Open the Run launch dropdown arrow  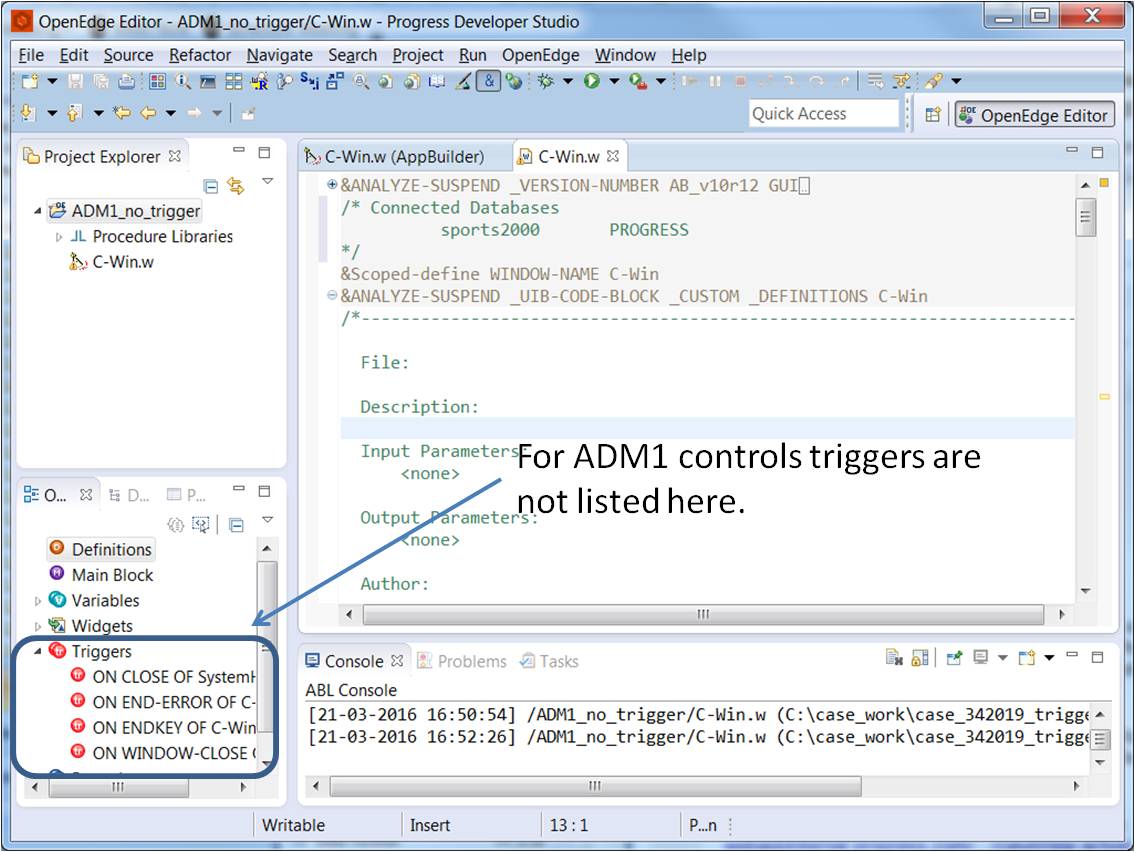(614, 81)
